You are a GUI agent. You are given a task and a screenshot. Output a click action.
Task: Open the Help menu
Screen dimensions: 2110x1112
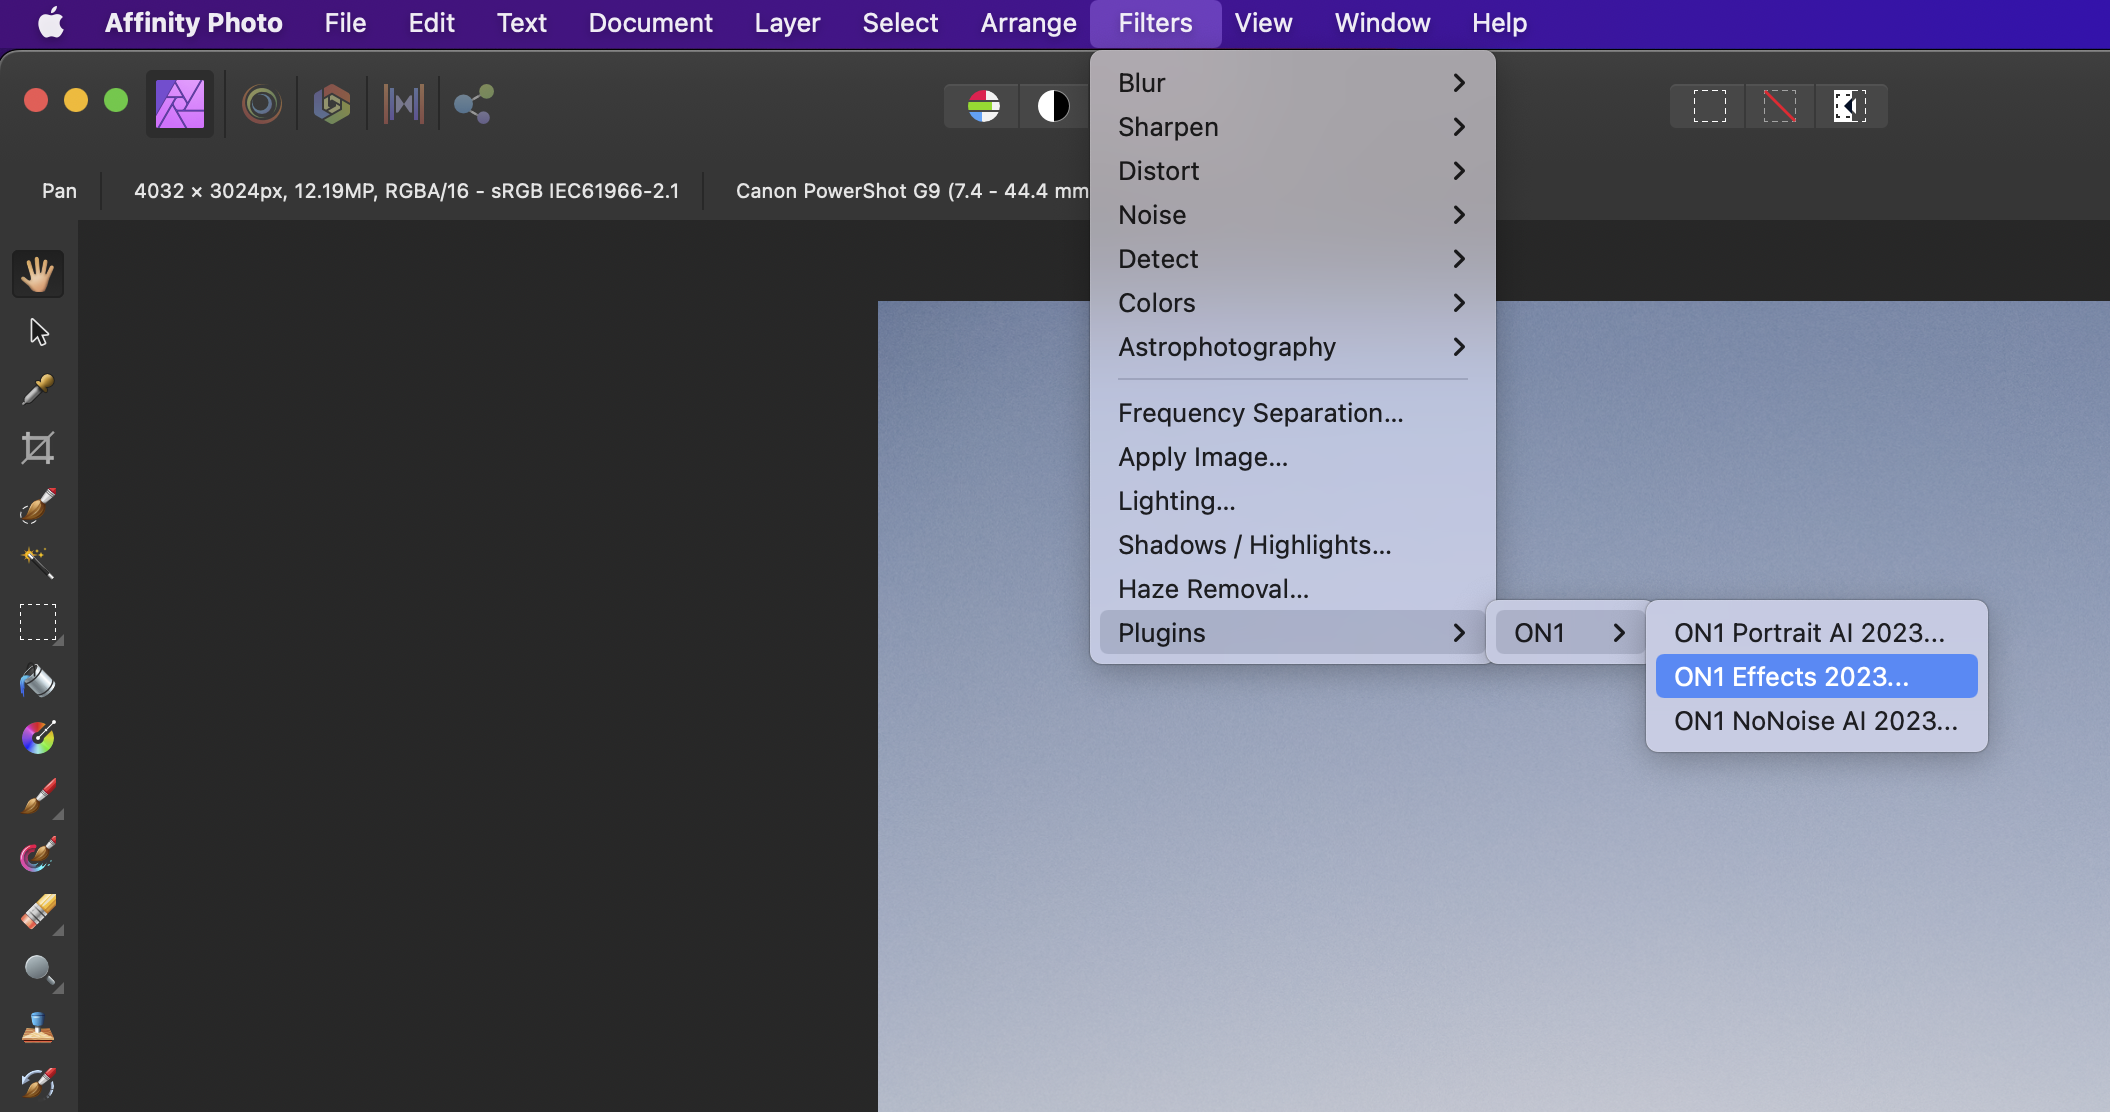tap(1500, 23)
